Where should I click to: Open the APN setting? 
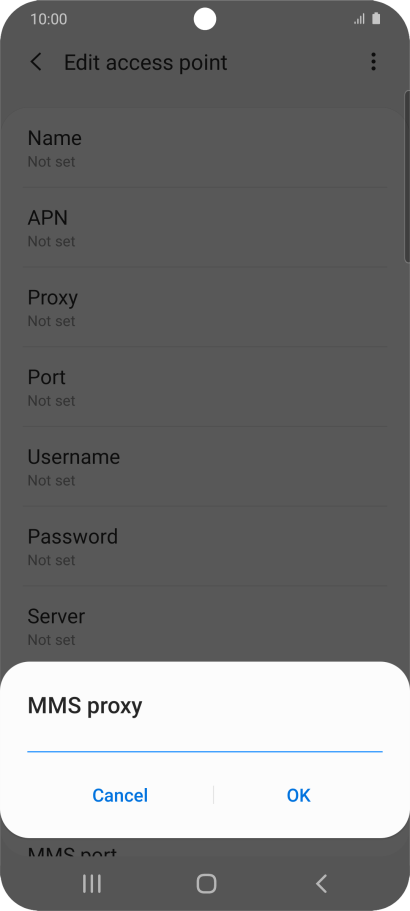(205, 228)
